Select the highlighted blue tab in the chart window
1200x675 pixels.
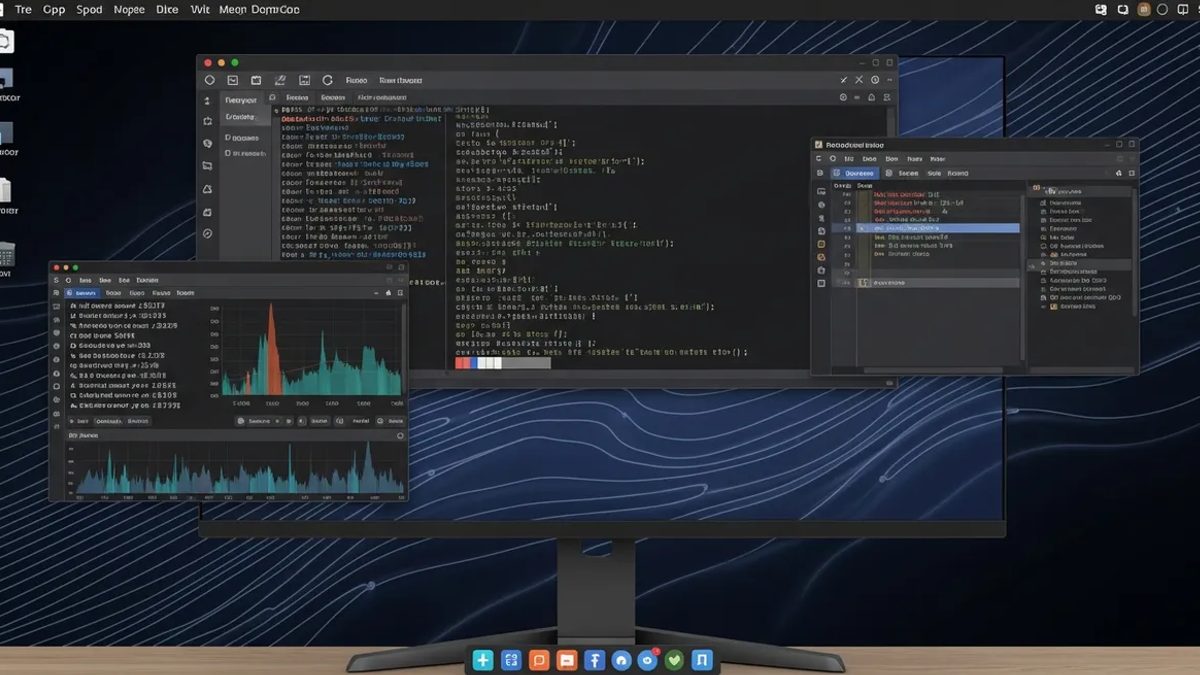[x=83, y=293]
